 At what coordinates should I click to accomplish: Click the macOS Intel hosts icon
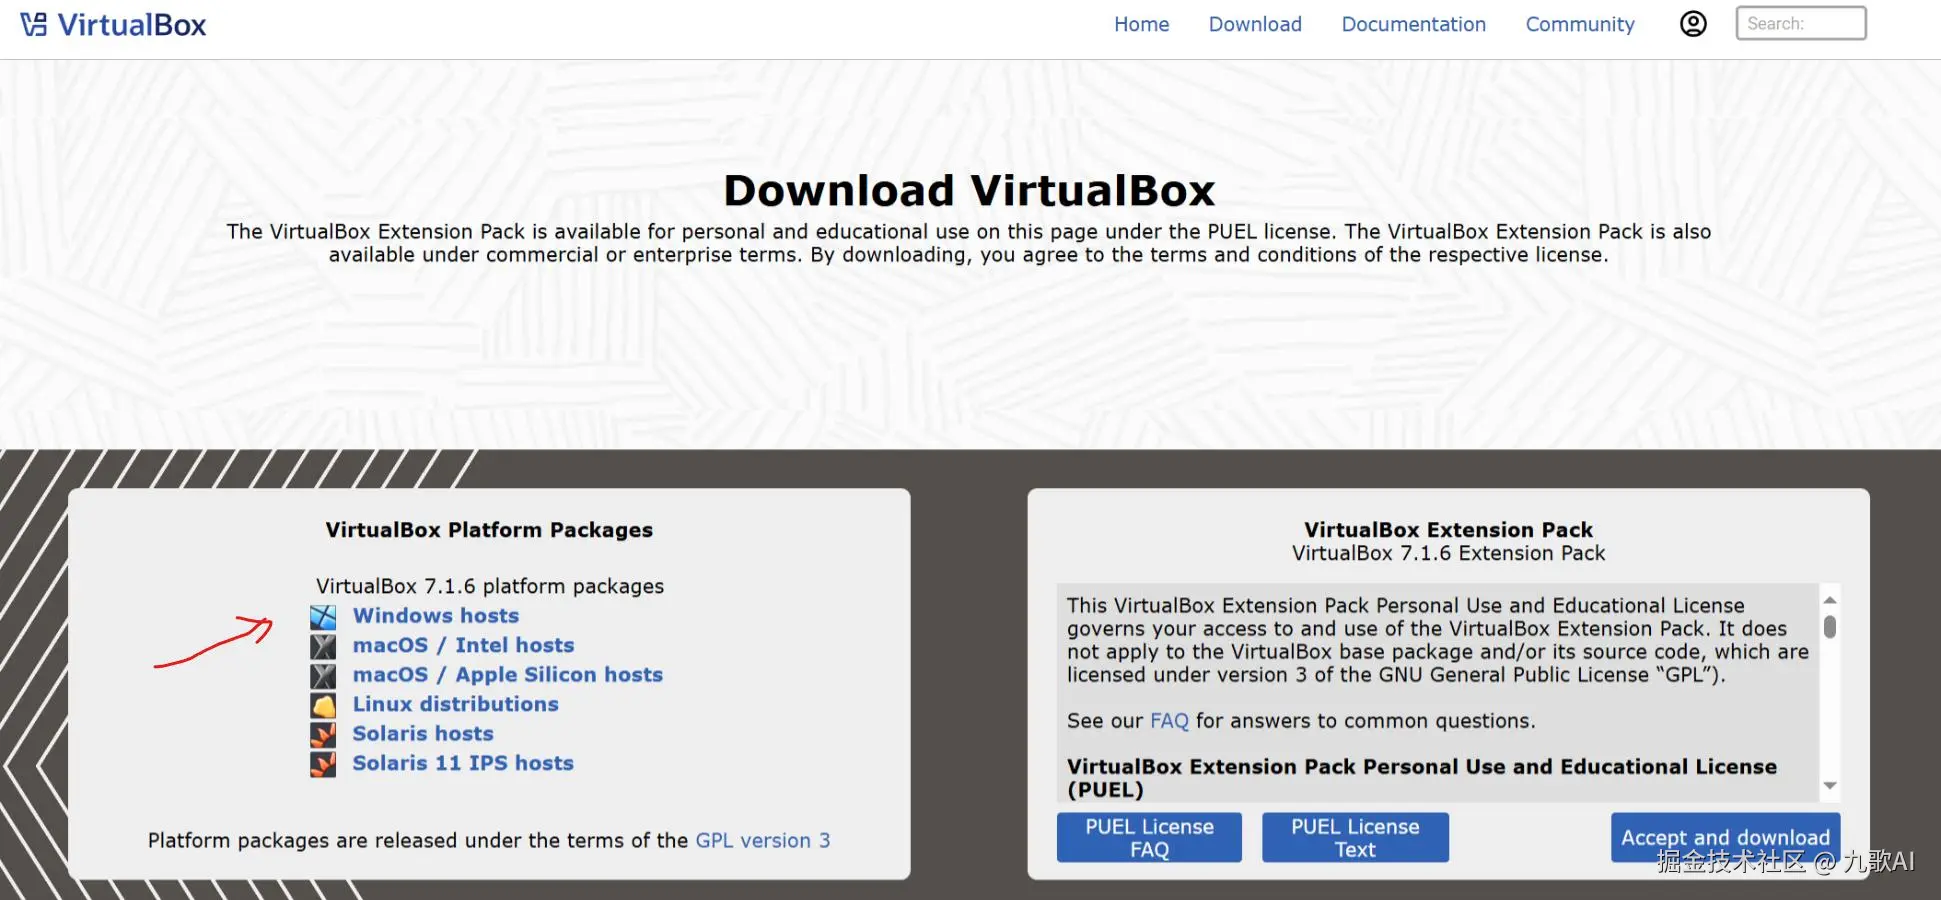tap(323, 646)
